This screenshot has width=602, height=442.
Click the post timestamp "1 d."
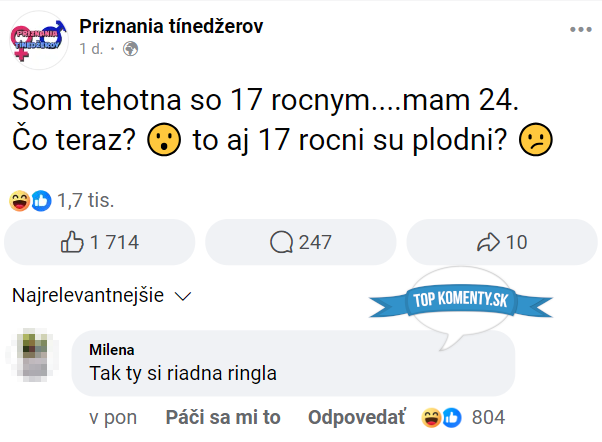coord(91,49)
